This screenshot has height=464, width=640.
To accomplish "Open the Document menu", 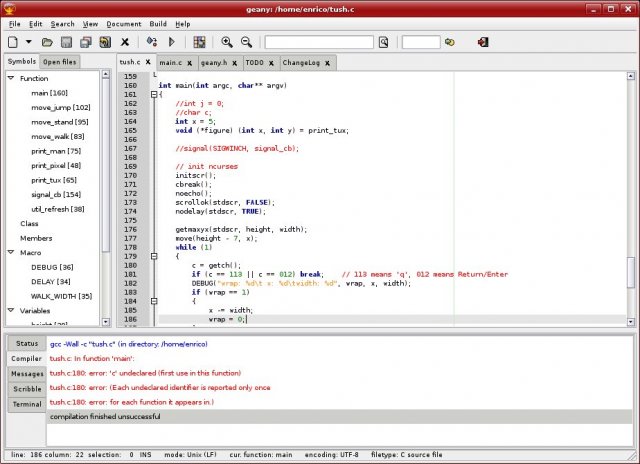I will pyautogui.click(x=124, y=24).
